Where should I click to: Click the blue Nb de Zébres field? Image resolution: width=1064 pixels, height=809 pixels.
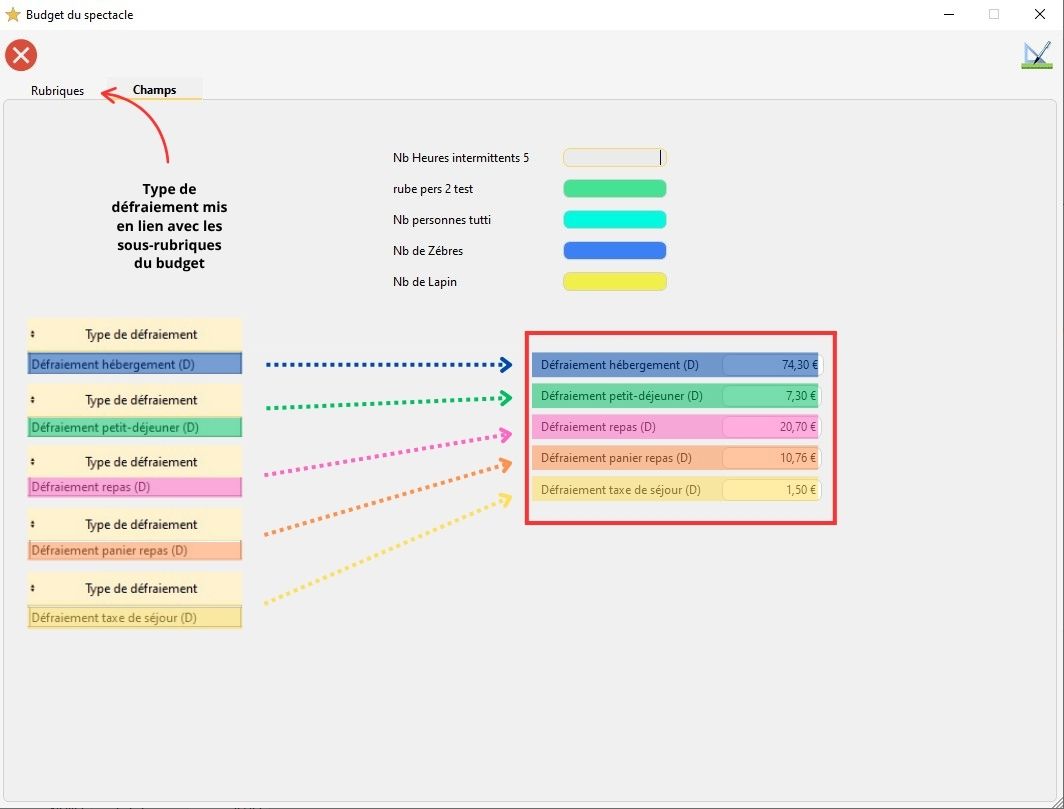coord(614,251)
